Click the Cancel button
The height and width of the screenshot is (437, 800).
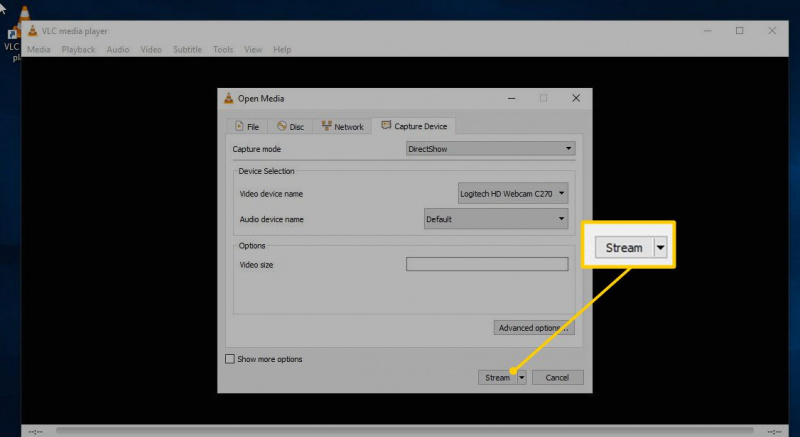(x=557, y=378)
